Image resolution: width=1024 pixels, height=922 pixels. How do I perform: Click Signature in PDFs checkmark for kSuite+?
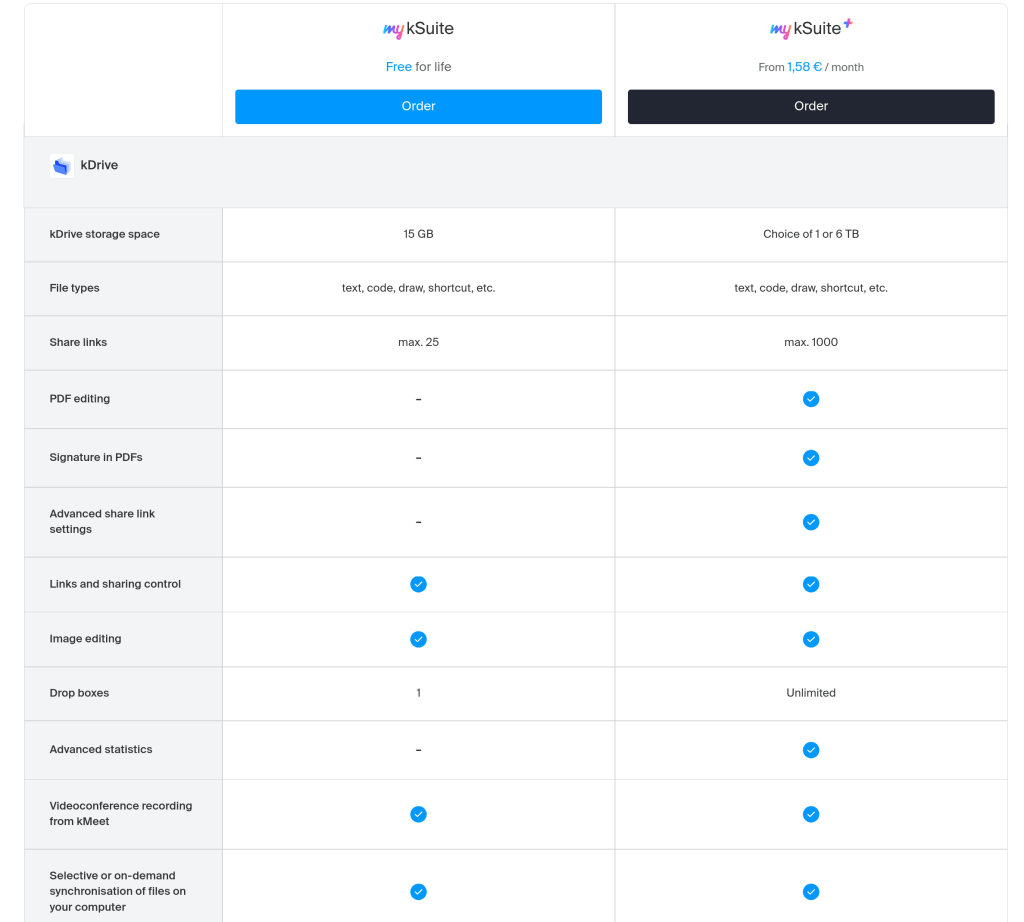coord(811,458)
